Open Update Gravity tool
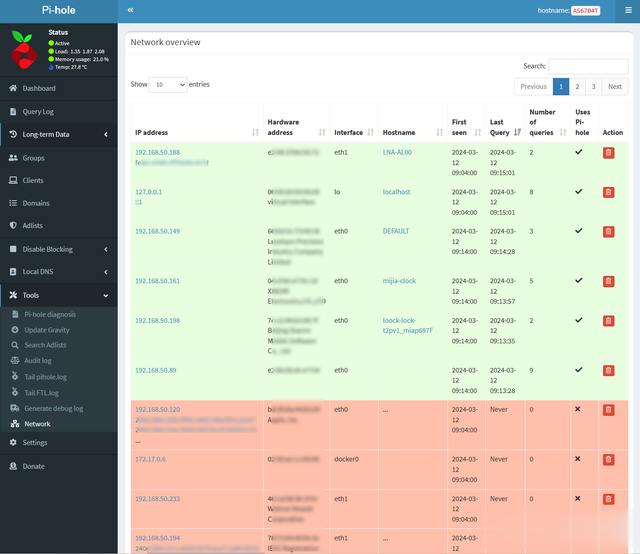Viewport: 640px width, 554px height. coord(47,330)
